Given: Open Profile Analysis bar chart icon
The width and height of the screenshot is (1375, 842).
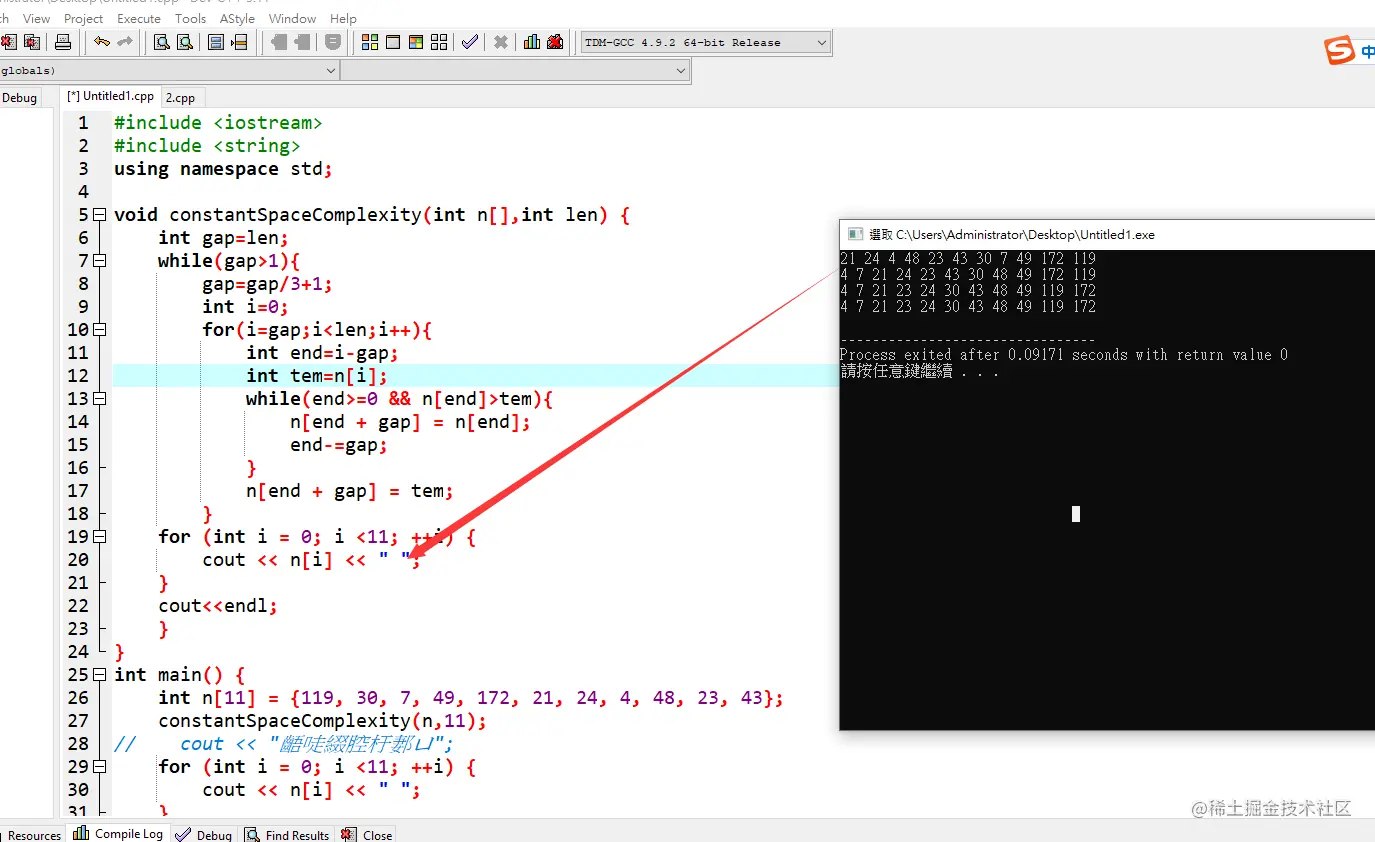Looking at the screenshot, I should (532, 42).
